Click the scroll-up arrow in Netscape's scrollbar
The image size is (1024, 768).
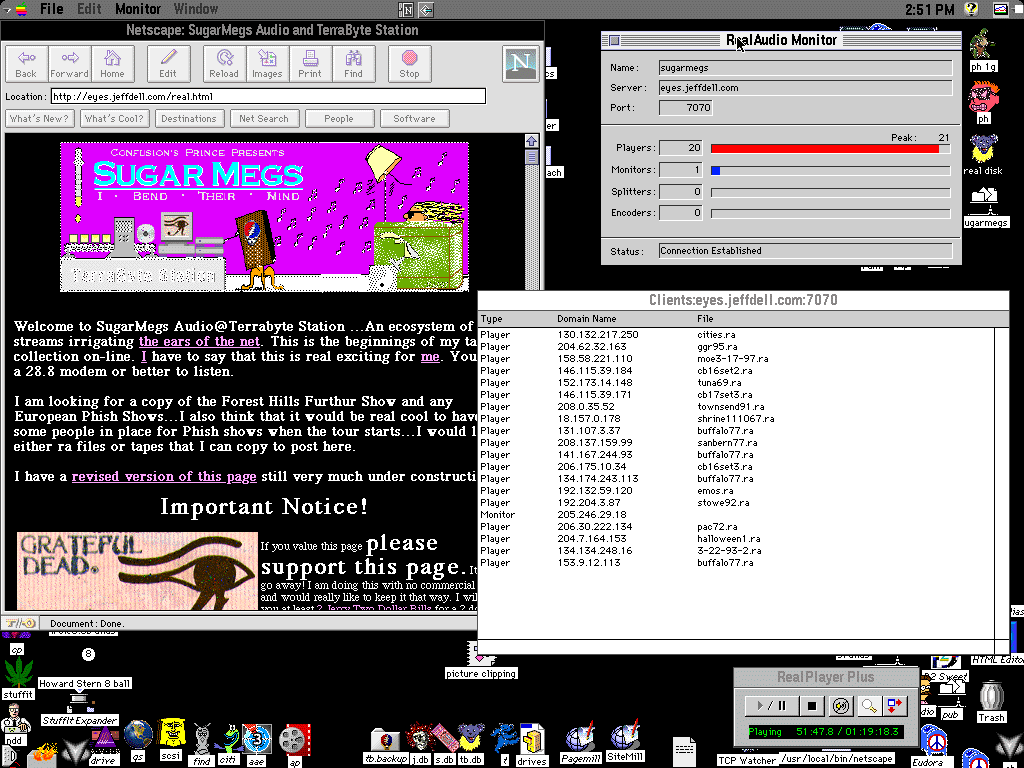[x=532, y=141]
